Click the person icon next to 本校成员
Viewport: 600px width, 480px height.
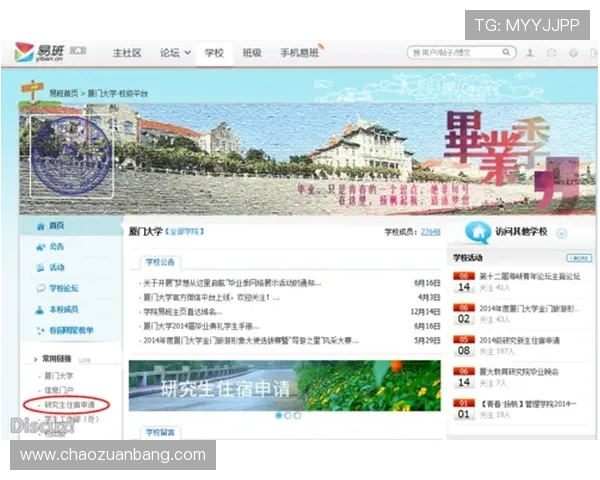[40, 310]
